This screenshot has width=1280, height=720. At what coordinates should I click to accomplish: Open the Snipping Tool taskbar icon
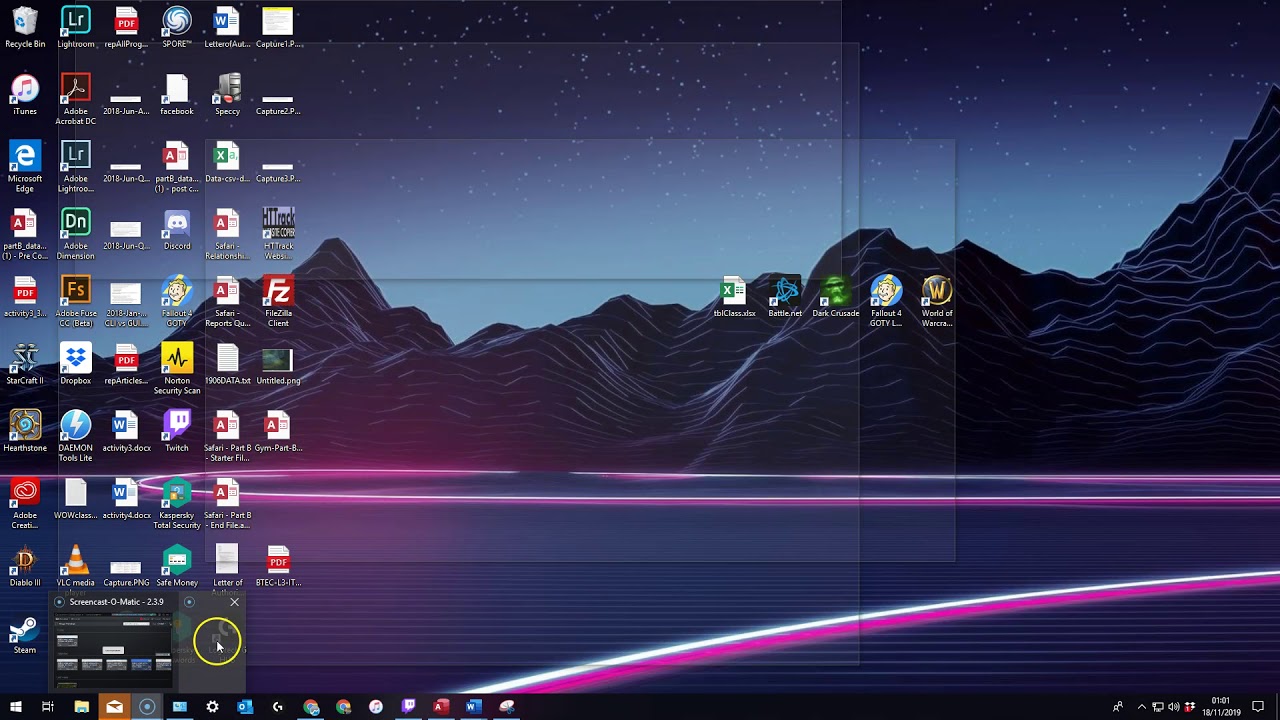click(506, 707)
